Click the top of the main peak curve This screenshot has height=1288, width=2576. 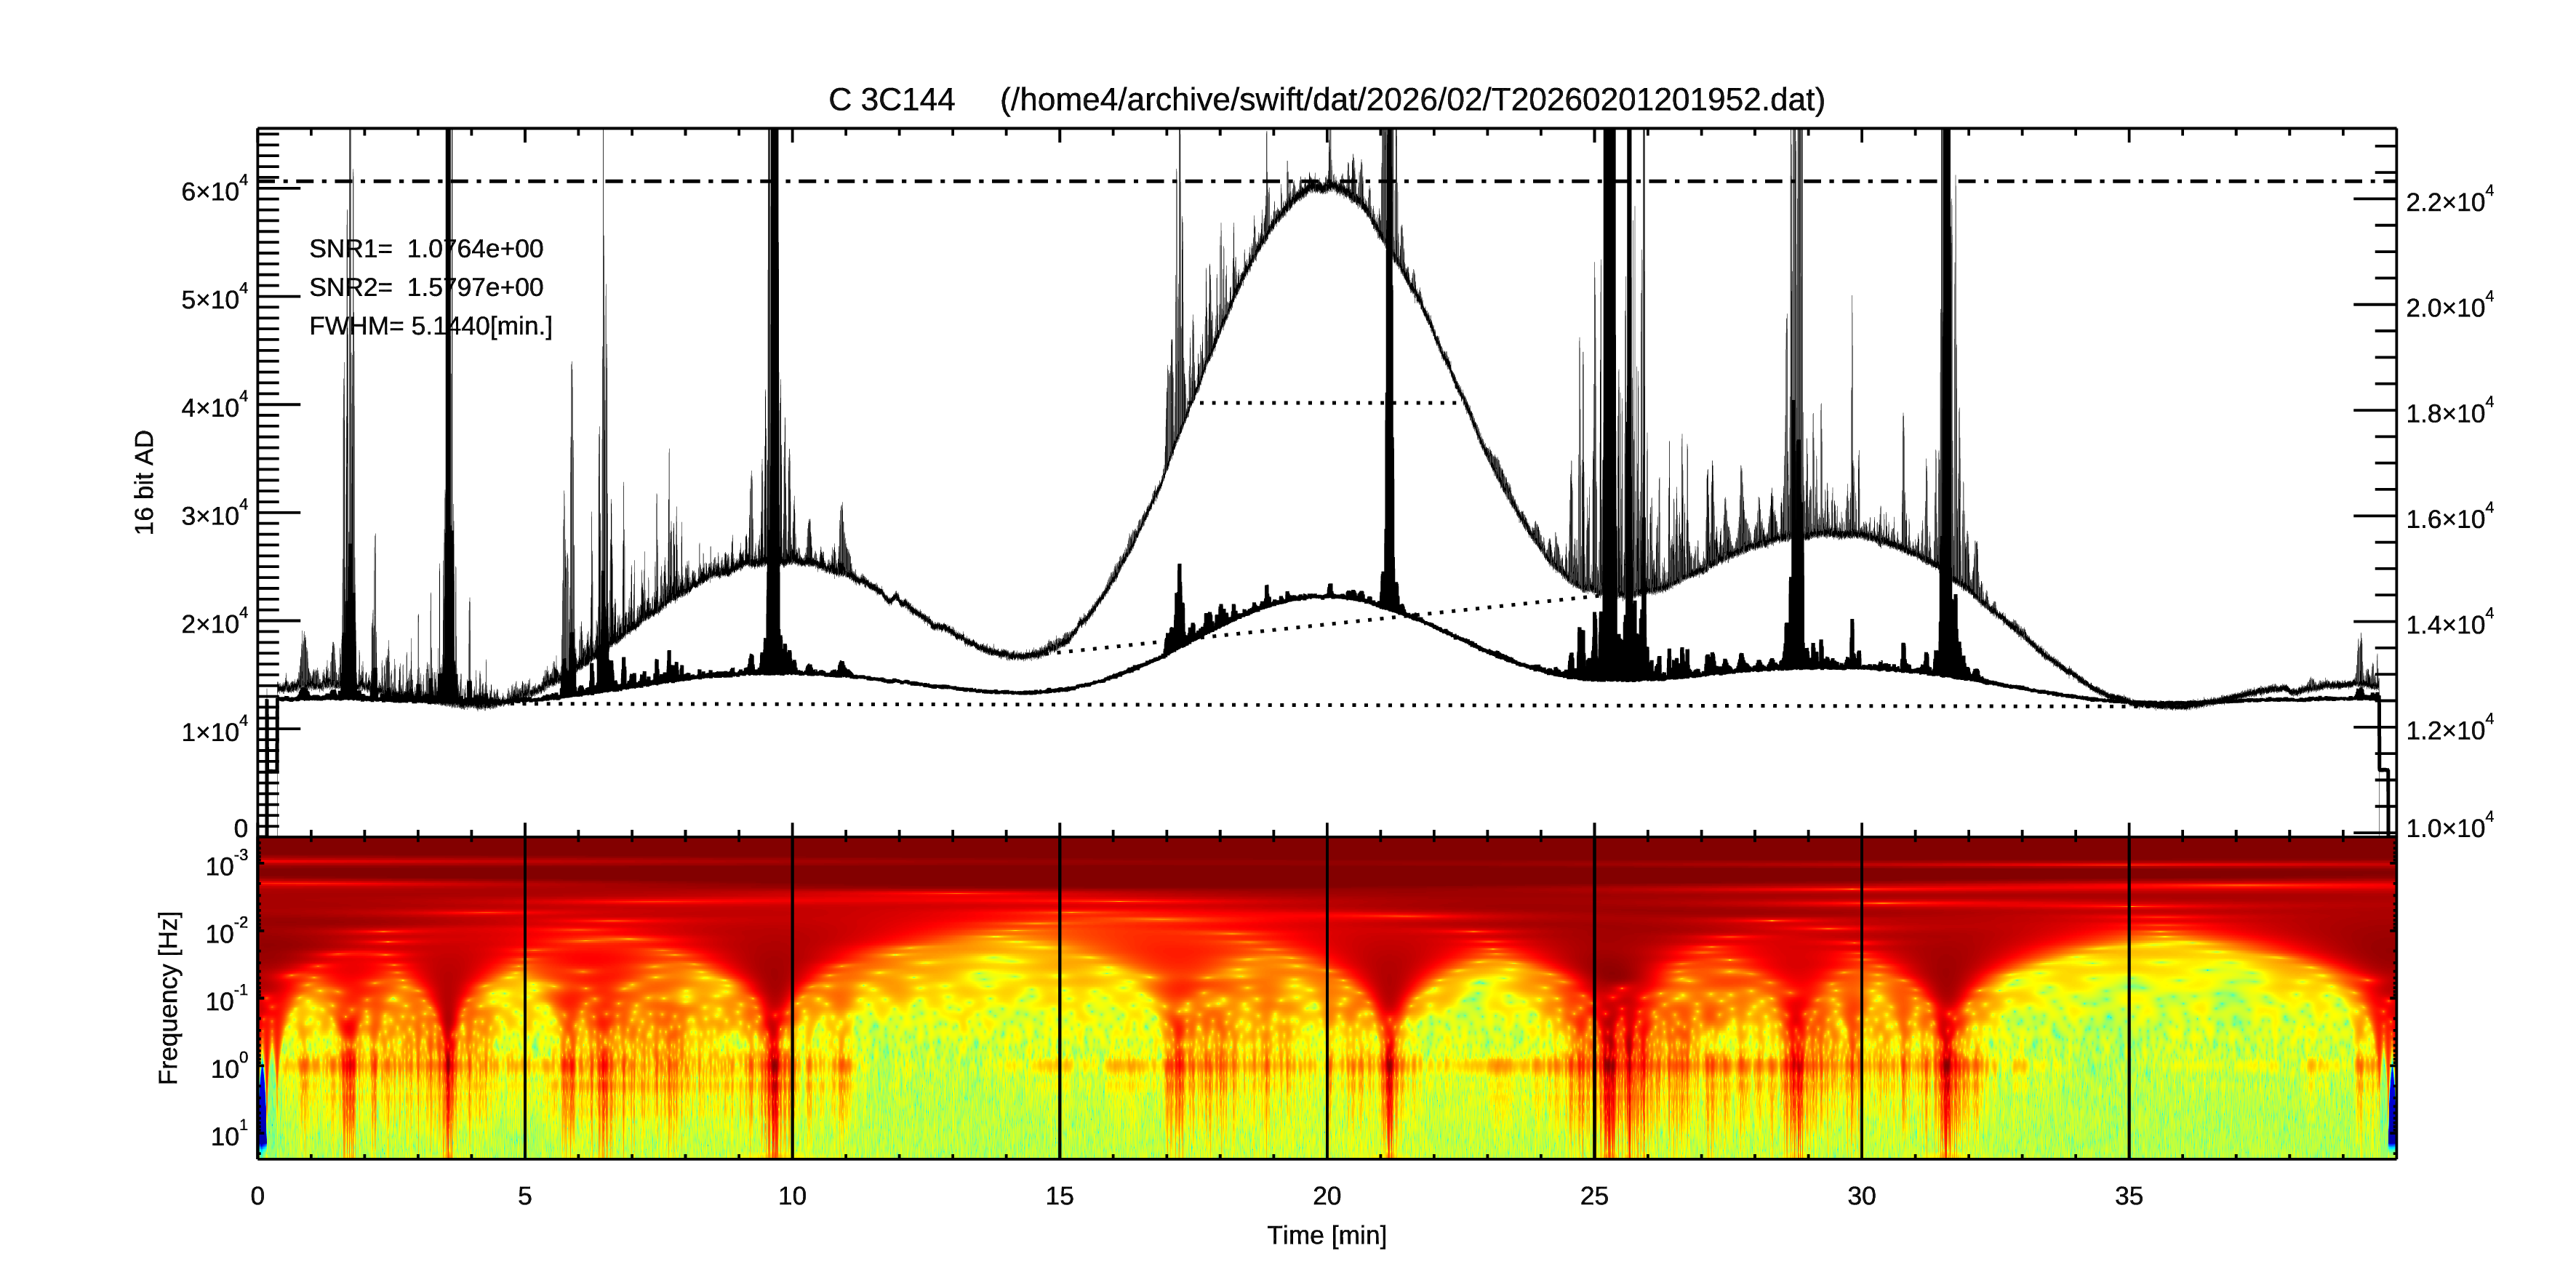coord(1324,187)
